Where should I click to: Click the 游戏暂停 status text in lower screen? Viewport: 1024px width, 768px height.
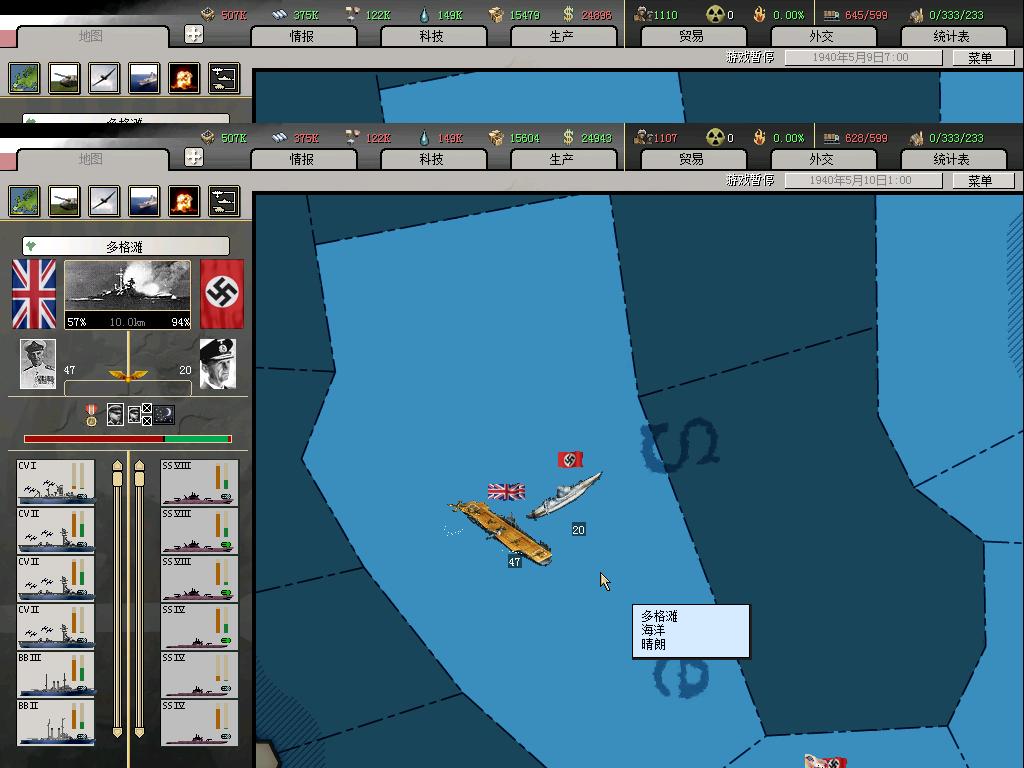click(750, 180)
